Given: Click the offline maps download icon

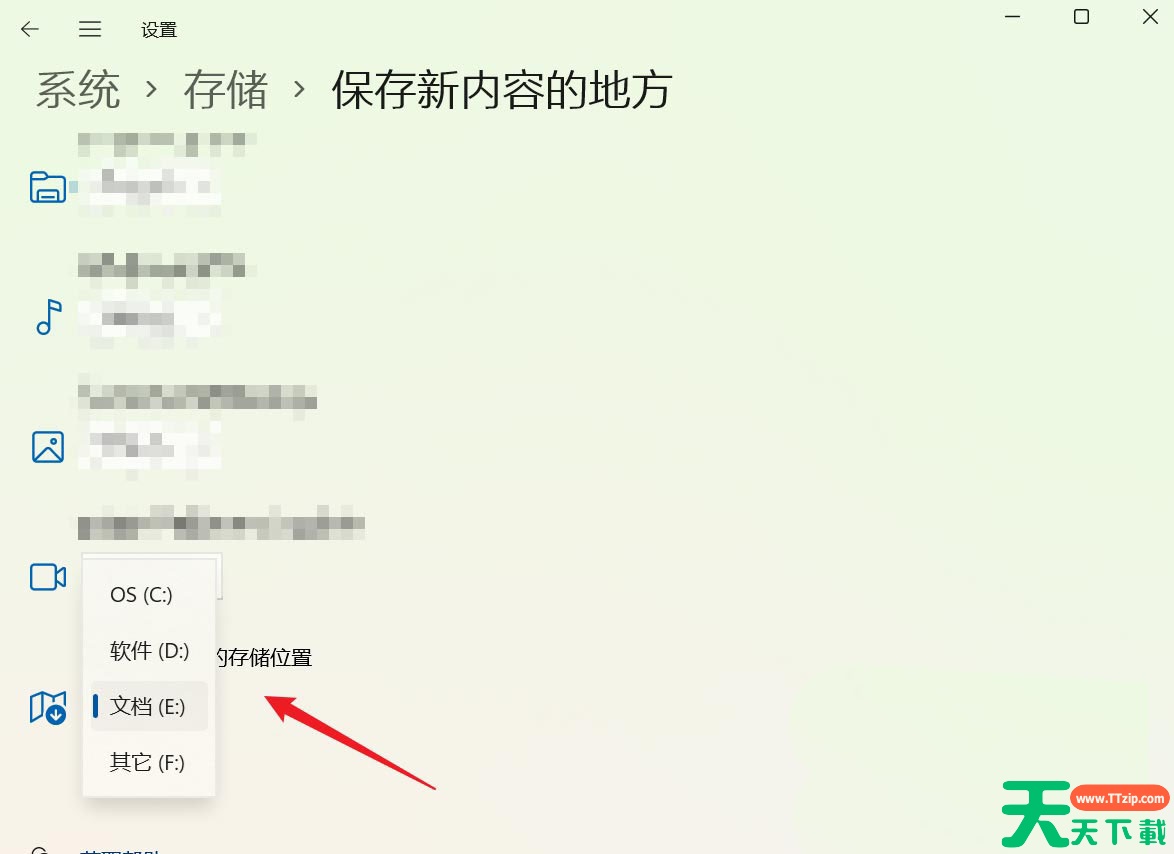Looking at the screenshot, I should (48, 707).
